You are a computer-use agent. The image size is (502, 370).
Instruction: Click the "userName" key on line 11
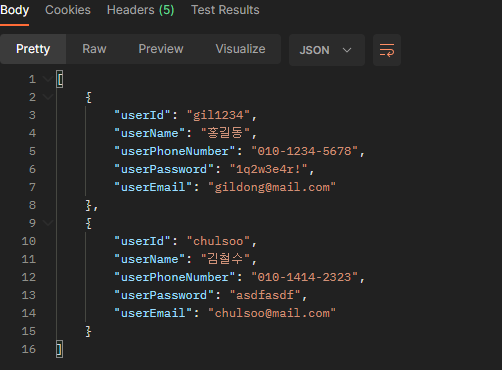coord(149,259)
